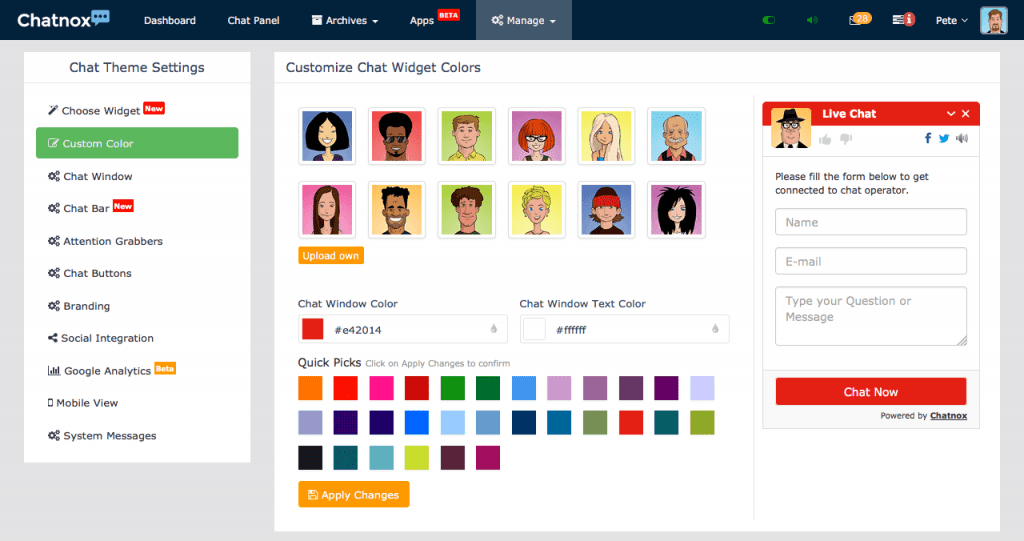Toggle the sound icon in Live Chat widget

click(x=962, y=138)
